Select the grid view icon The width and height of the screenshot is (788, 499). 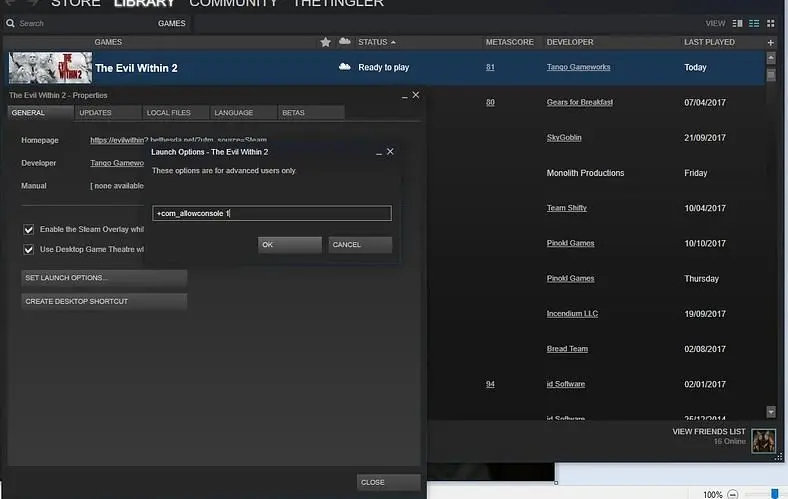click(x=770, y=23)
